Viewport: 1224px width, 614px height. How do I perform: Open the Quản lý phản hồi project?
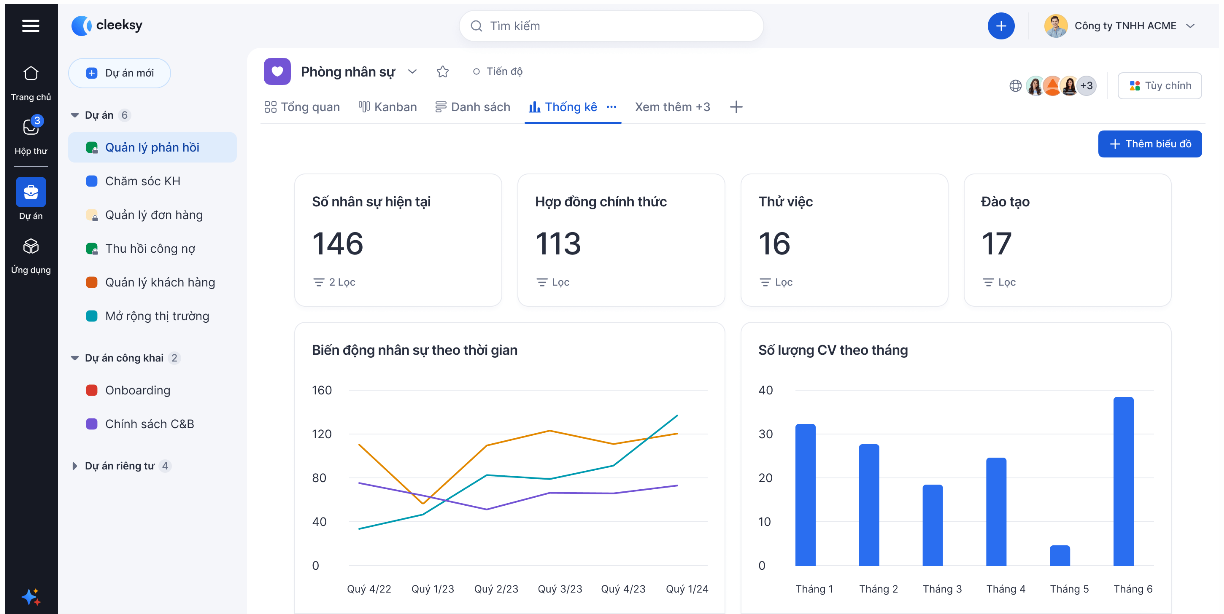tap(152, 147)
